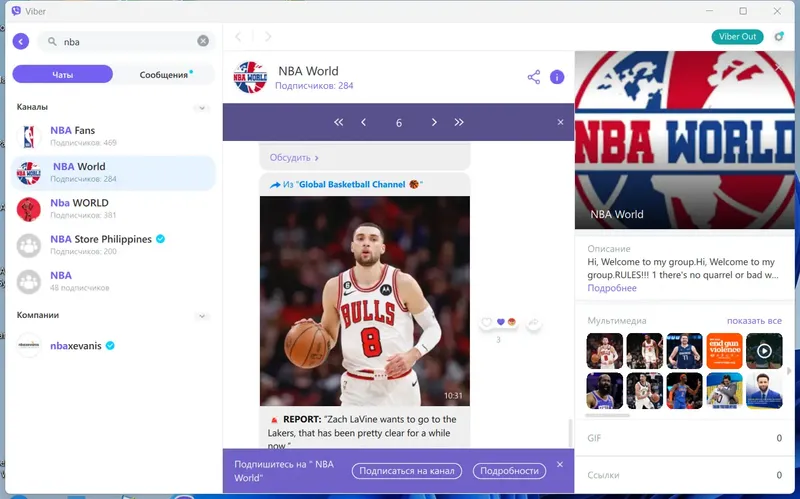Navigate back with the top arrow
Viewport: 800px width, 499px height.
click(x=238, y=37)
